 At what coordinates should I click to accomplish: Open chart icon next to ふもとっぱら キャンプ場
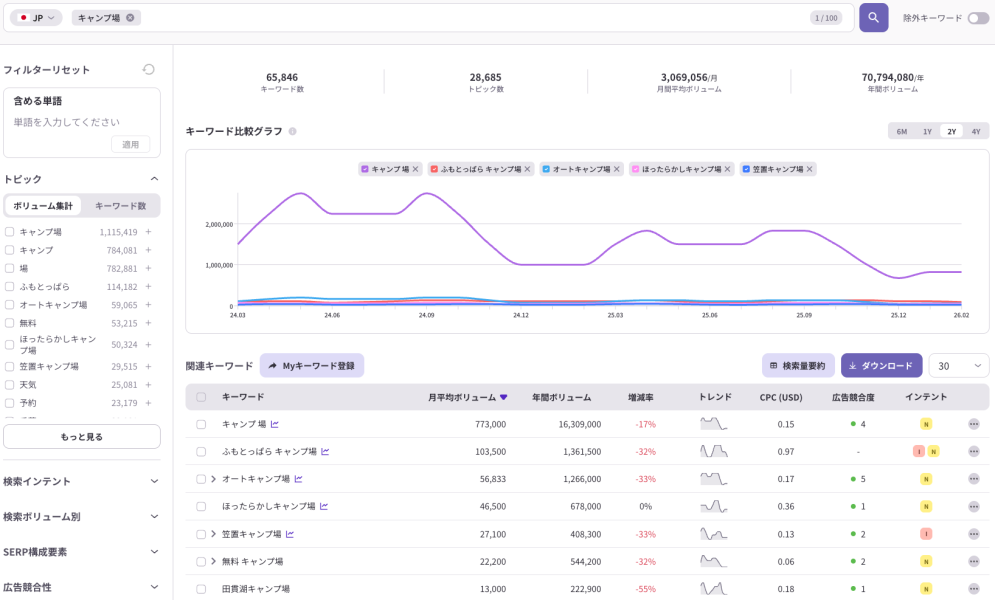coord(325,452)
